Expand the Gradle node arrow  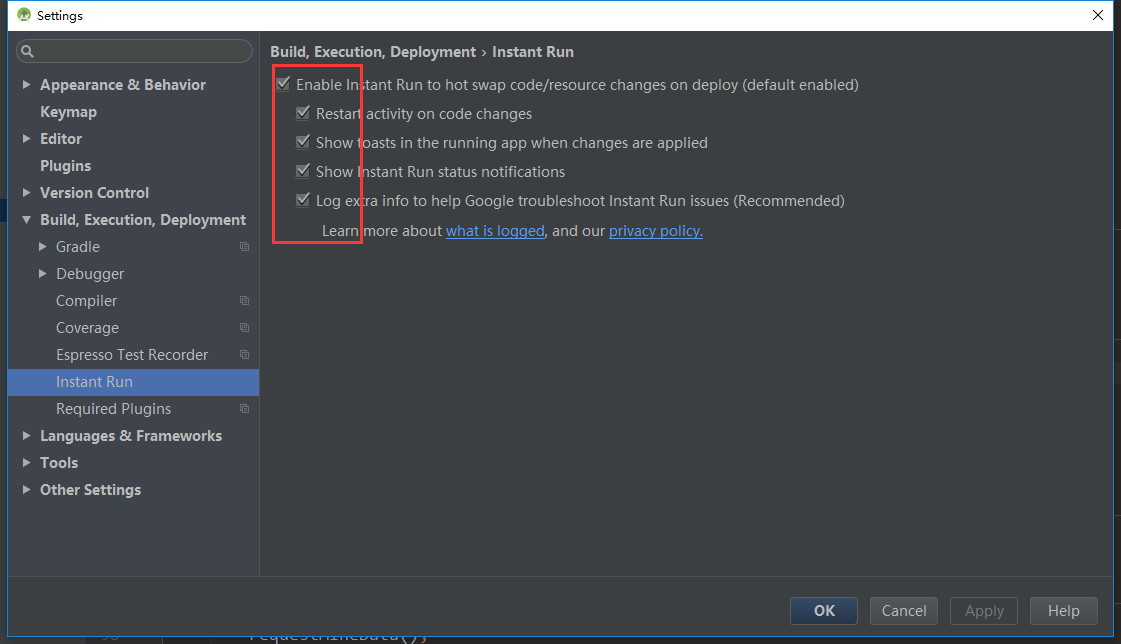pos(43,247)
